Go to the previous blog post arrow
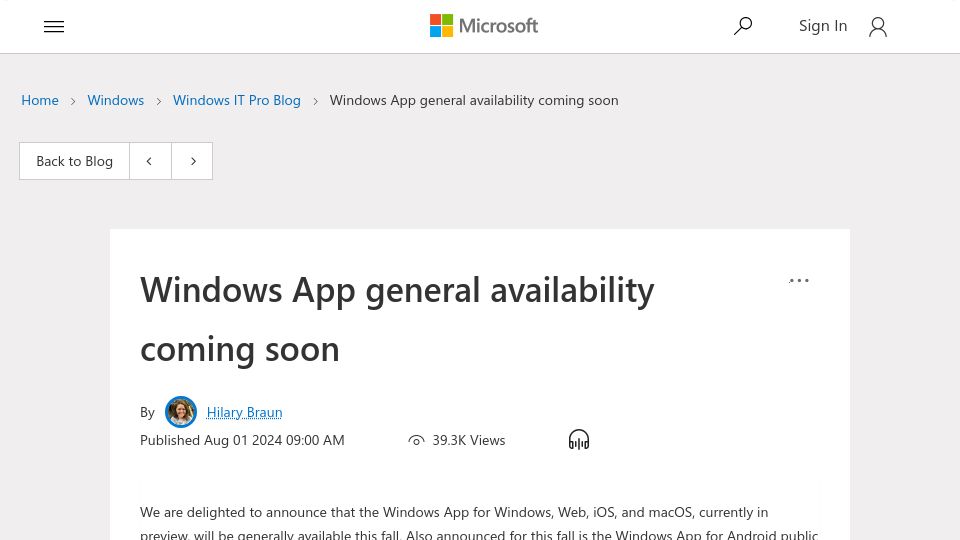 [x=150, y=161]
